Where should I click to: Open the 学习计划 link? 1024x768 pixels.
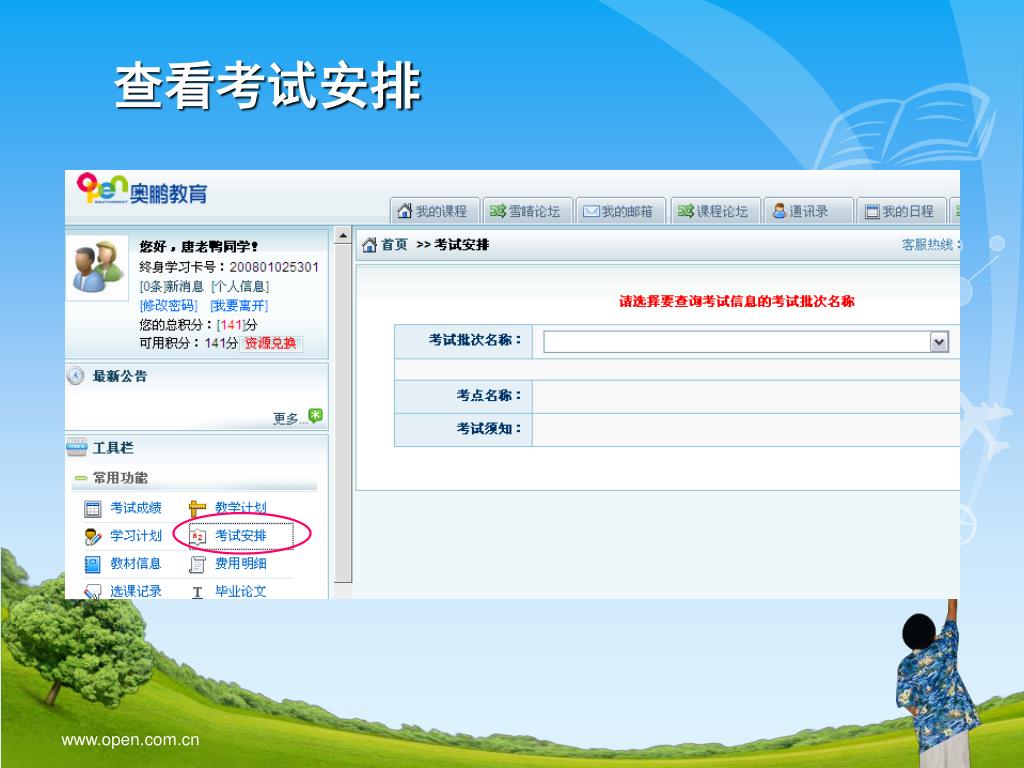point(135,536)
